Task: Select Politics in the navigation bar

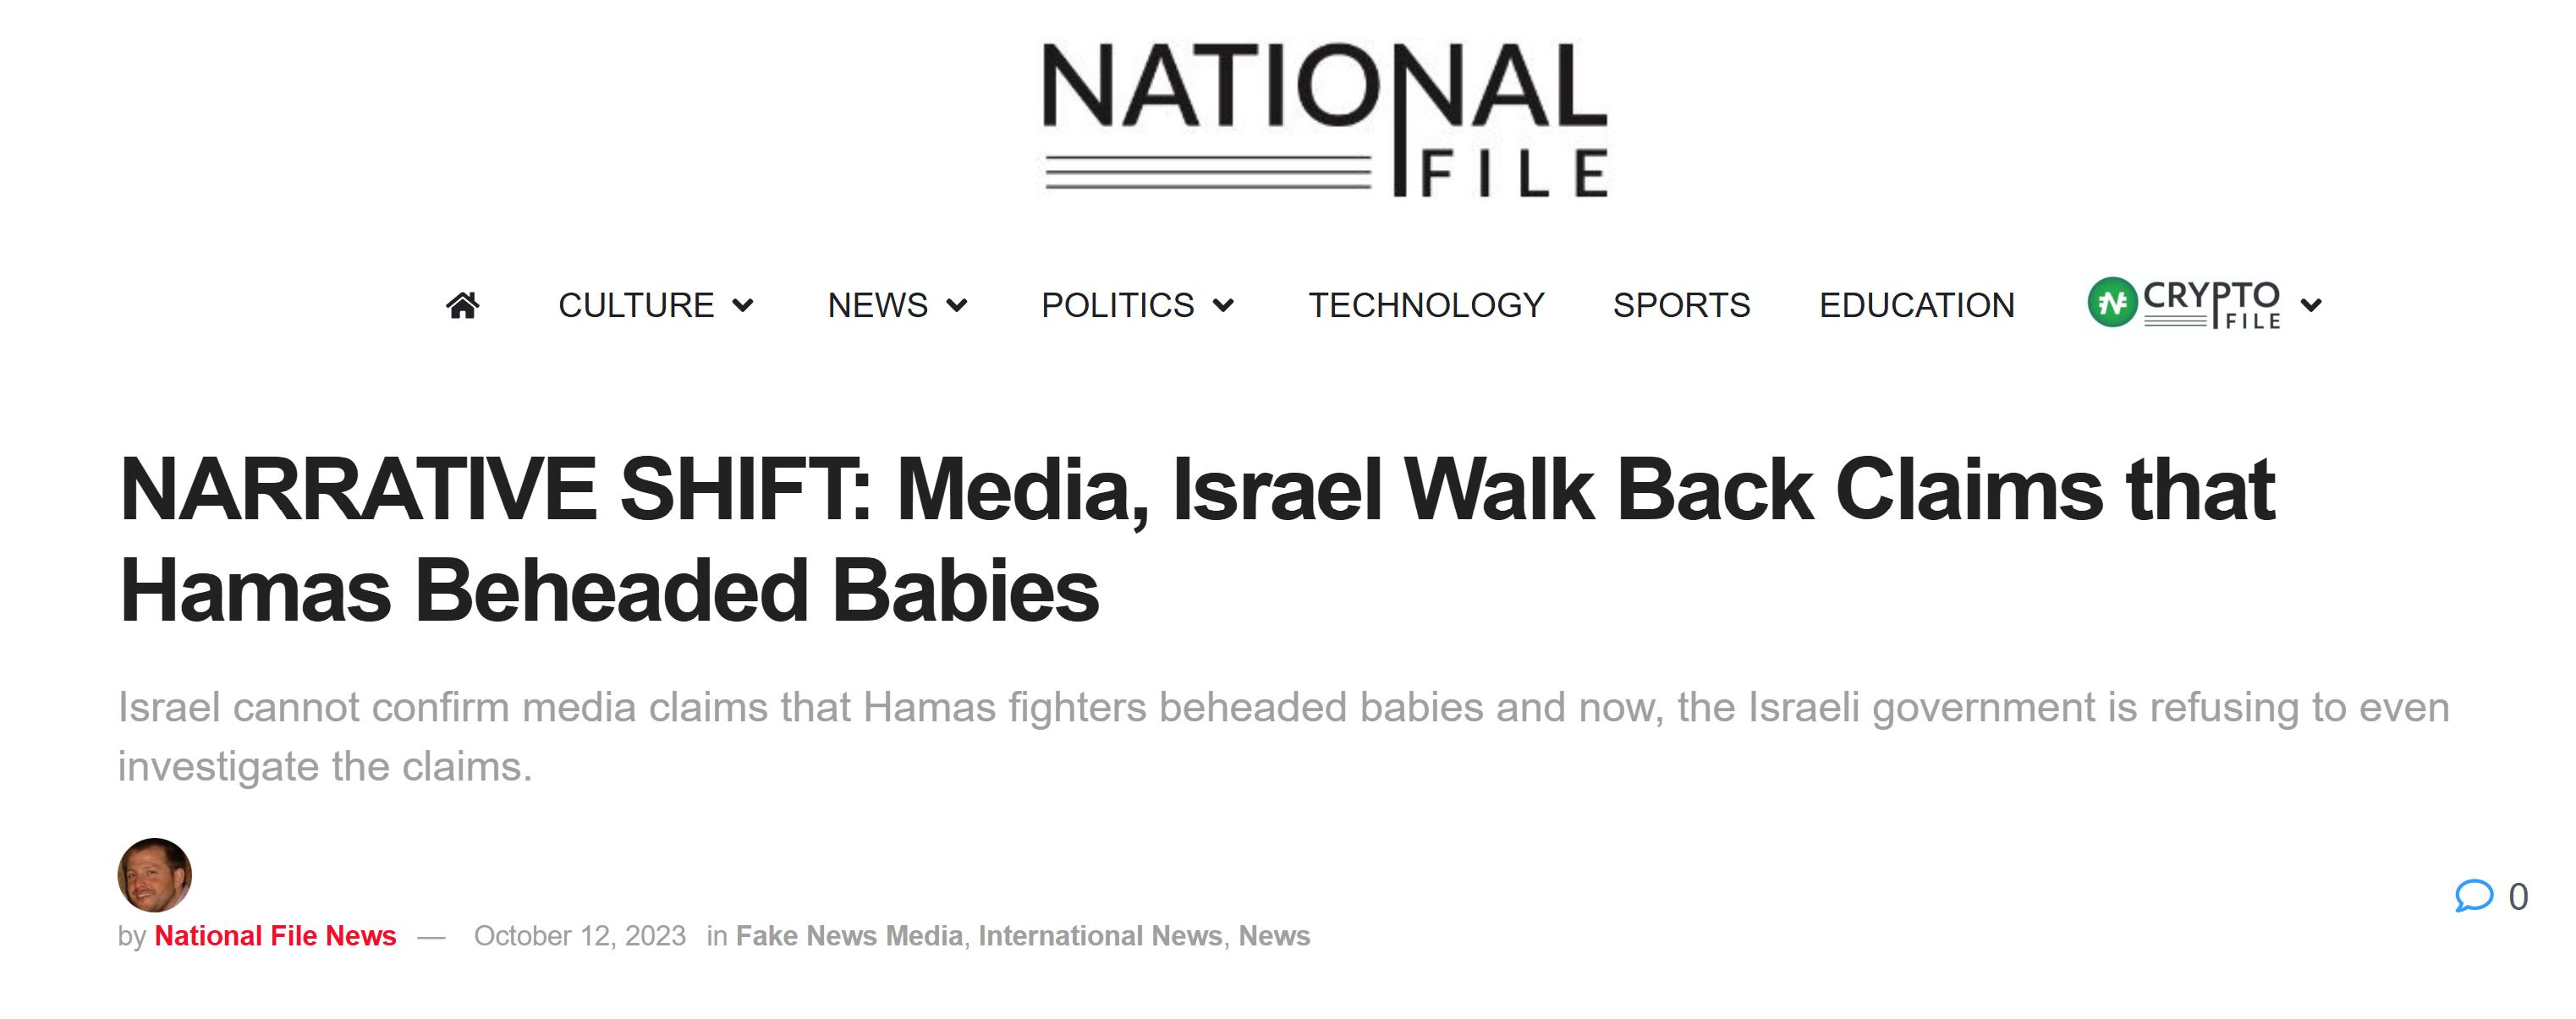Action: [x=1117, y=305]
